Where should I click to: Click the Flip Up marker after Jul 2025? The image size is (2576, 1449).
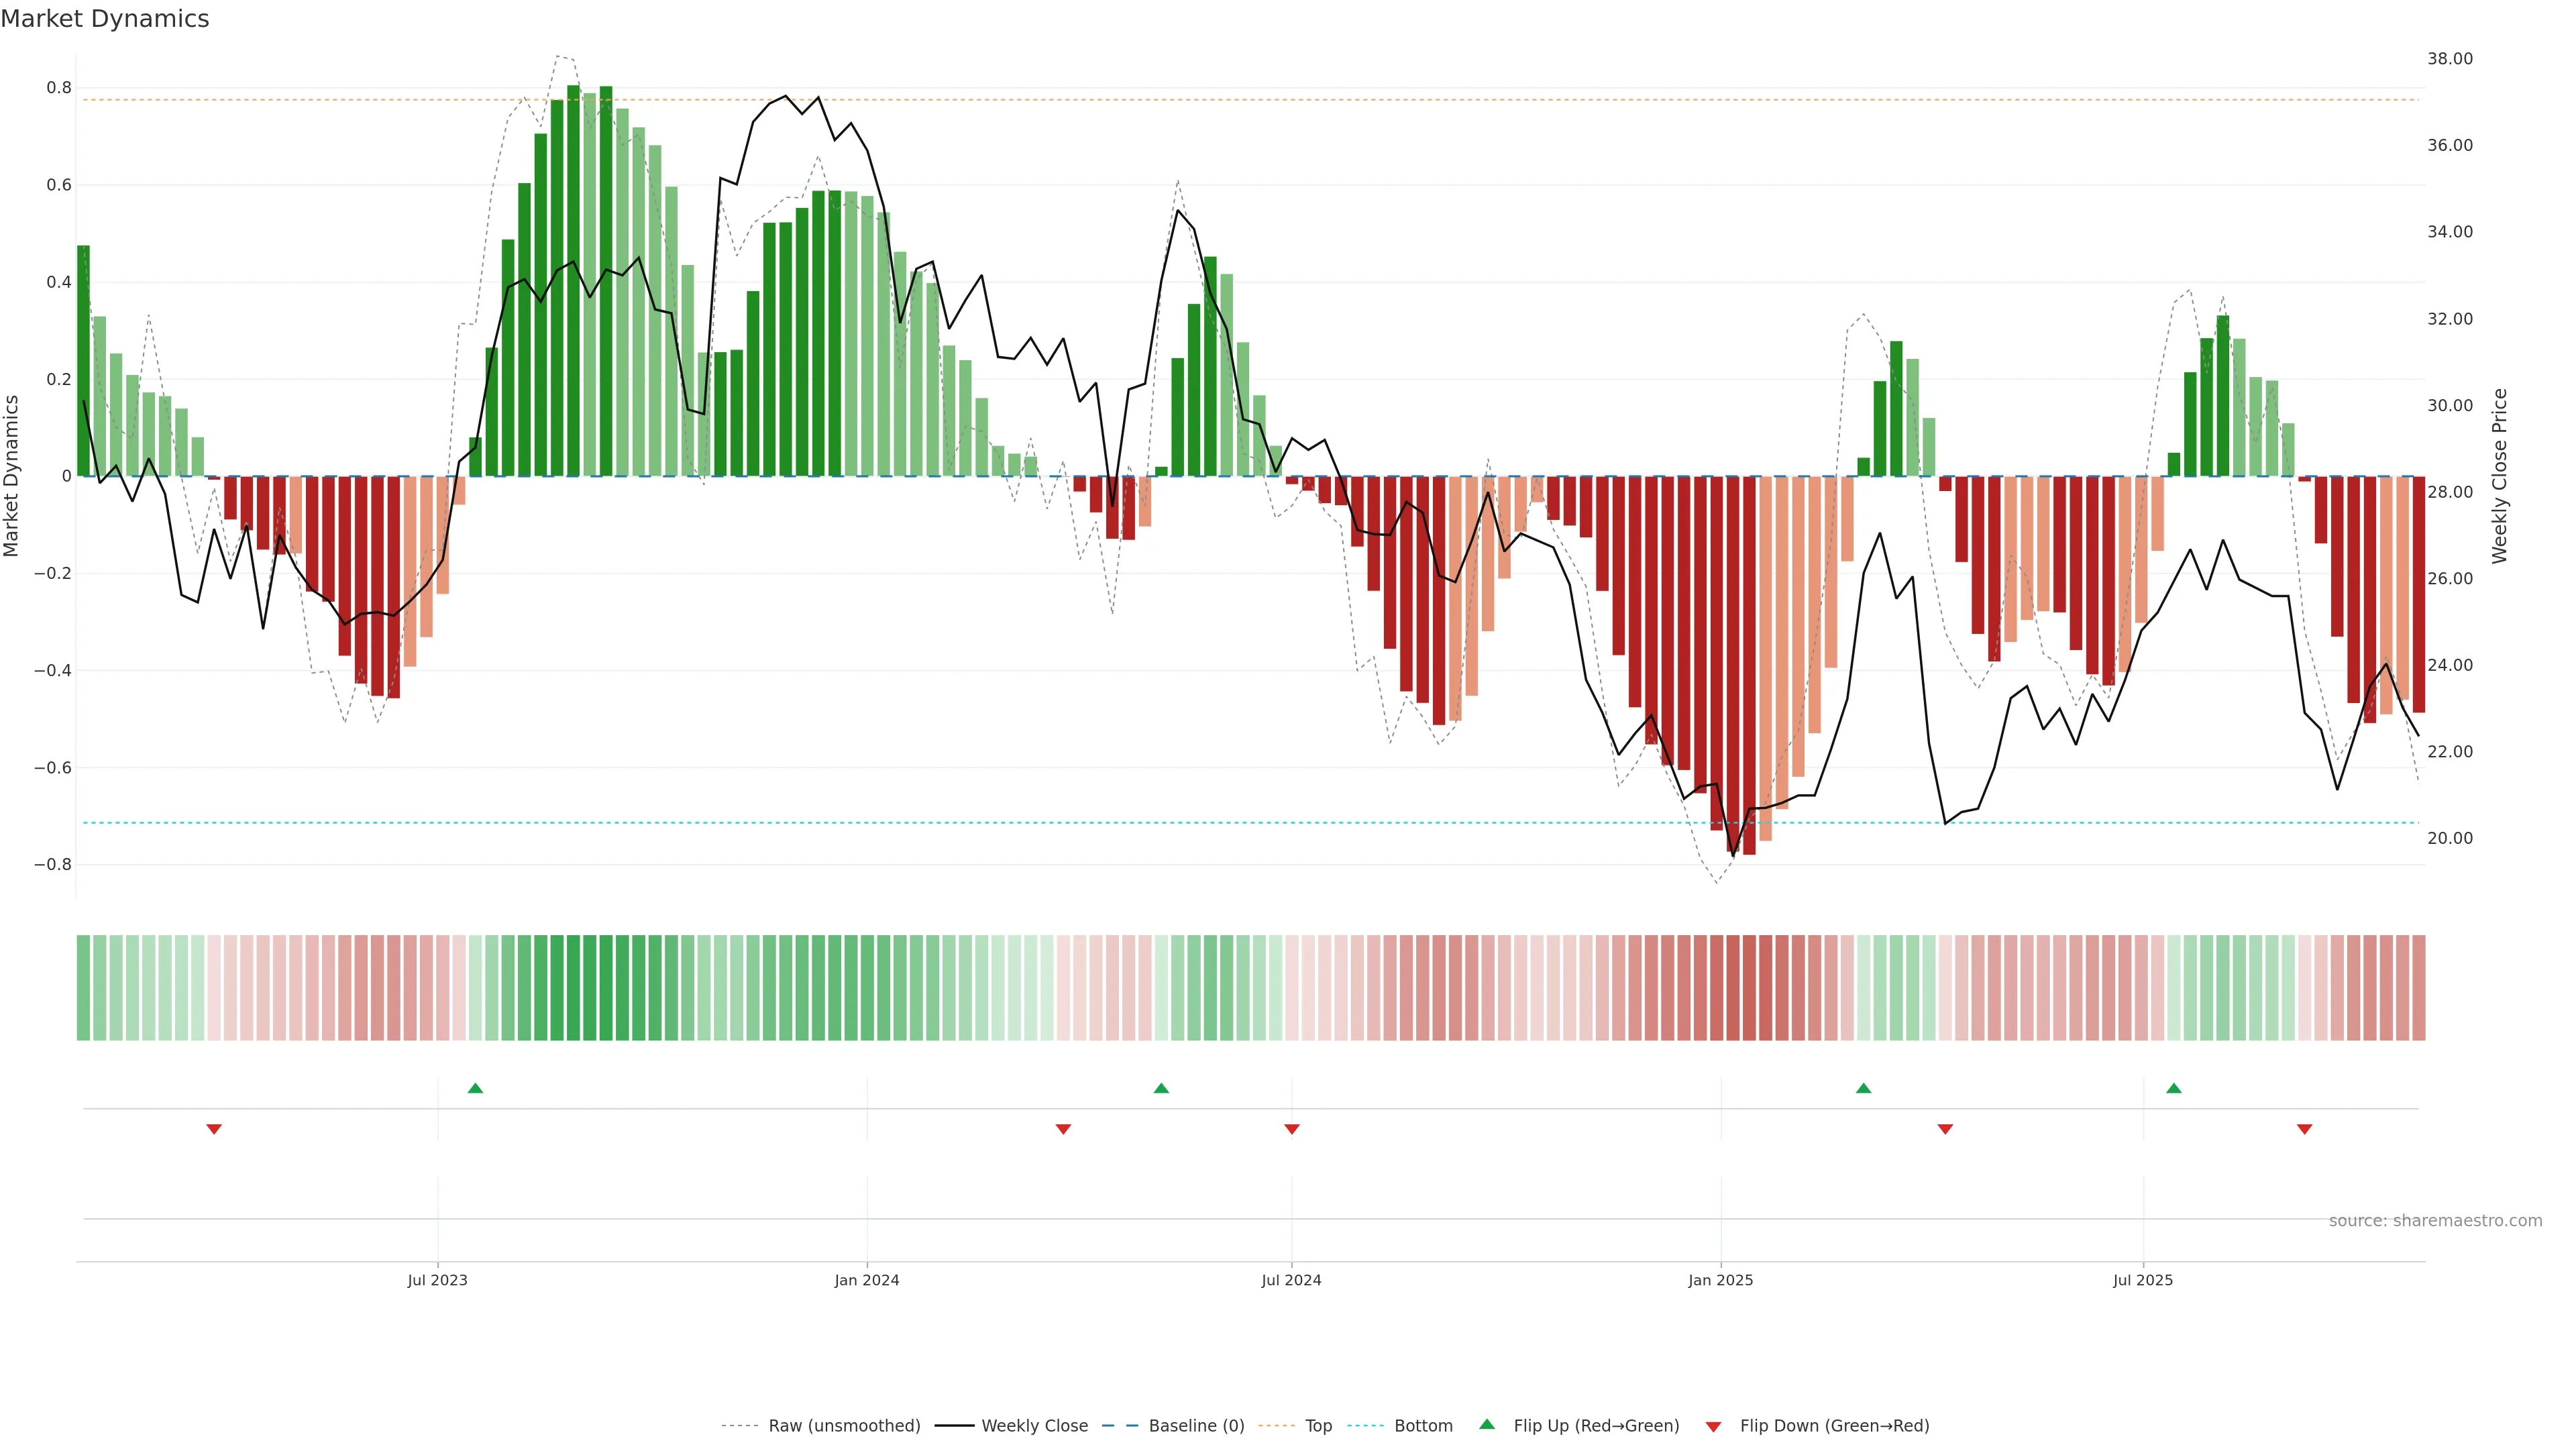(x=2174, y=1088)
